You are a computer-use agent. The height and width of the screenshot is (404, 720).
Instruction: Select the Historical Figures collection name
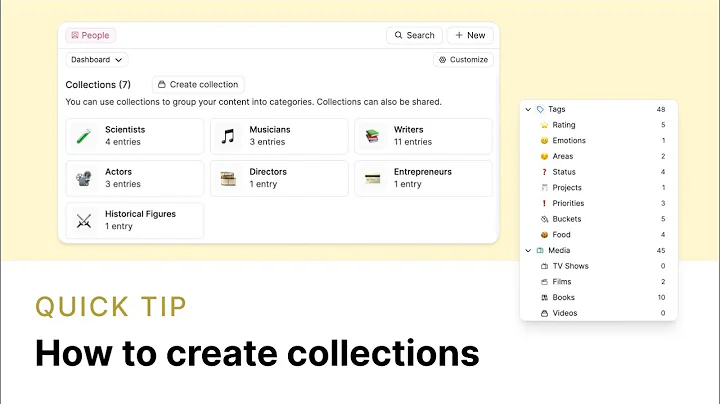pos(141,214)
